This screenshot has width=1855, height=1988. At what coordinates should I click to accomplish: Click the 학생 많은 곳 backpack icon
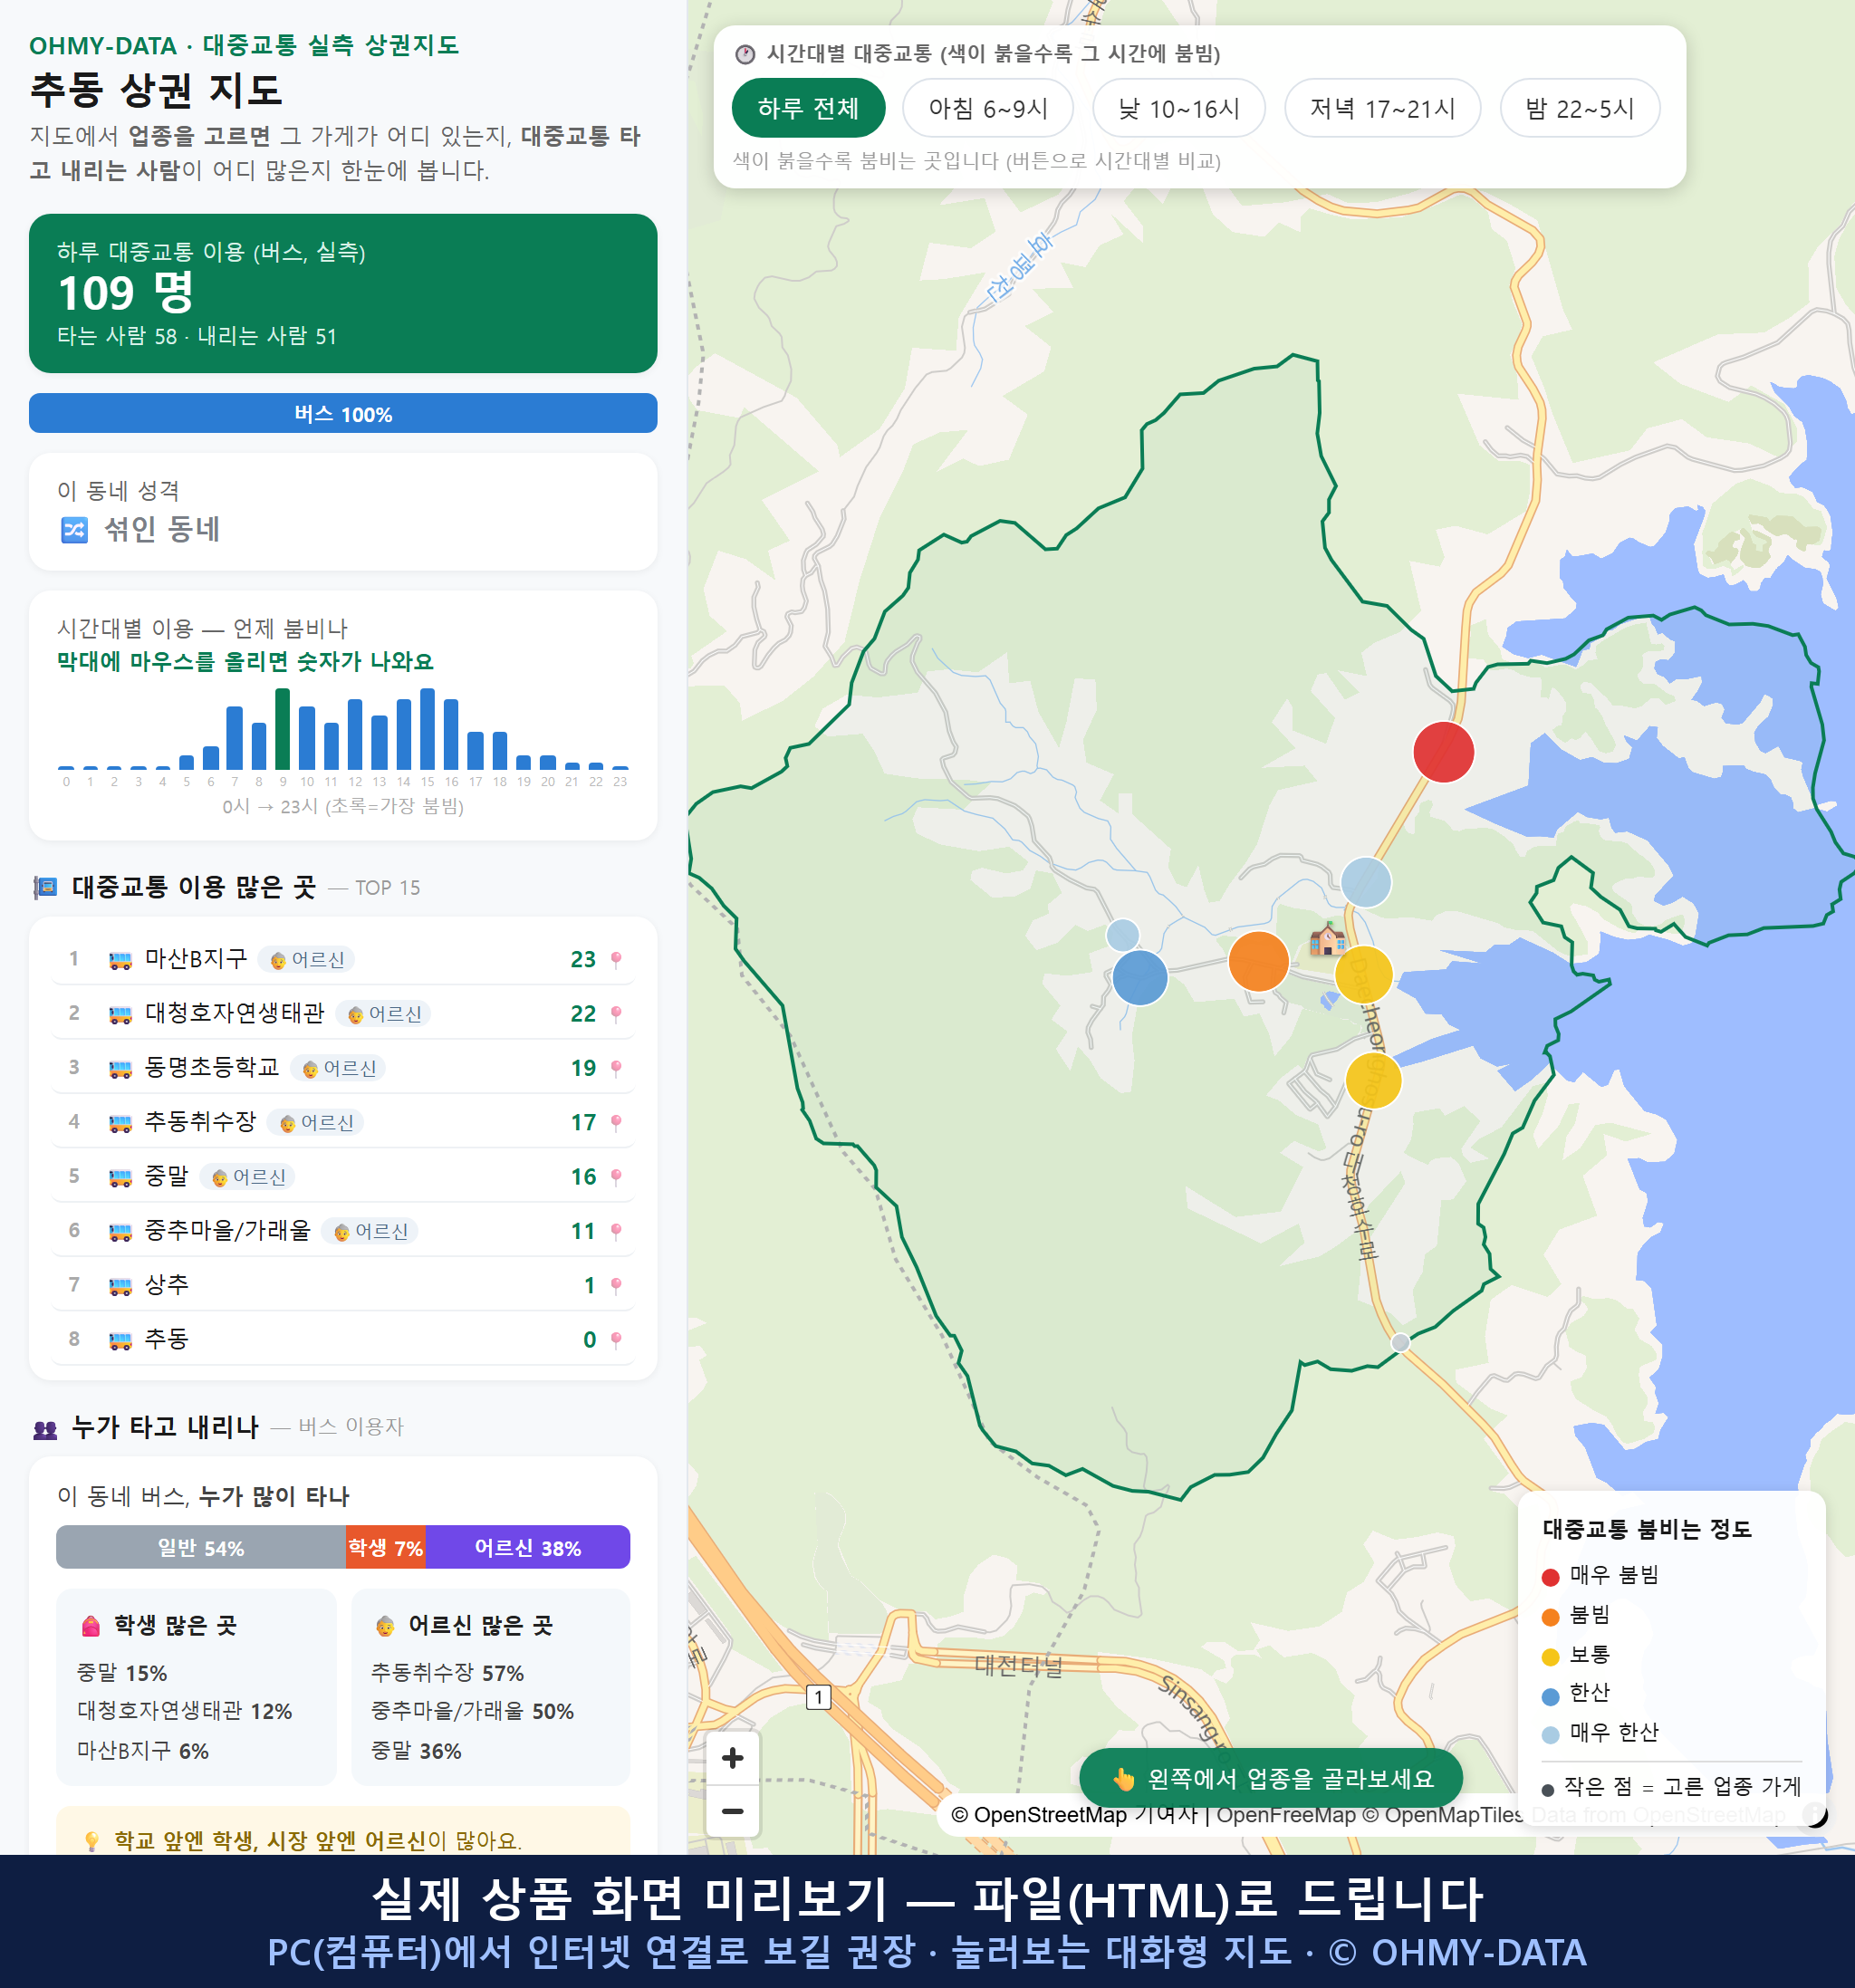tap(91, 1626)
